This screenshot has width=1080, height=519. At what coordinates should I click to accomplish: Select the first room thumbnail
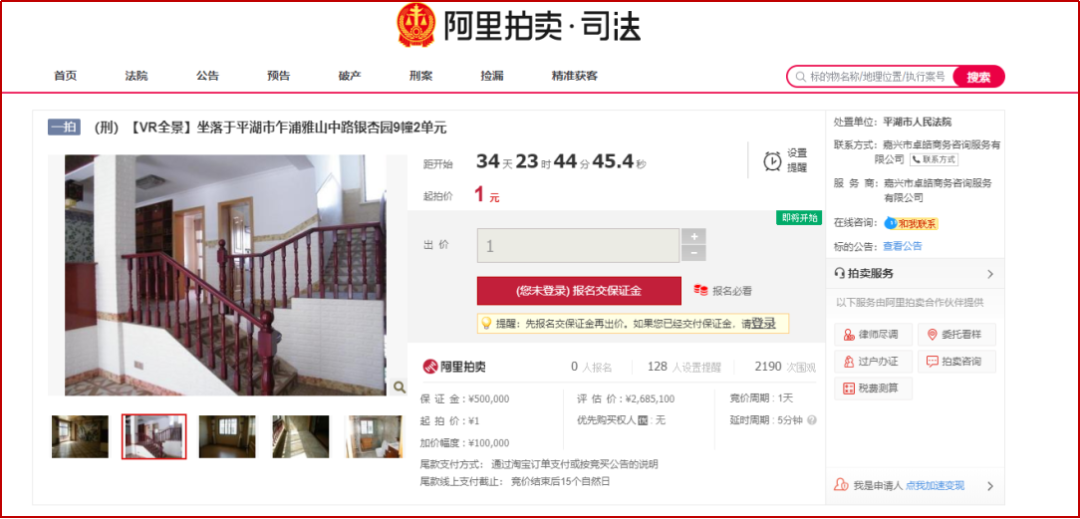[x=80, y=436]
